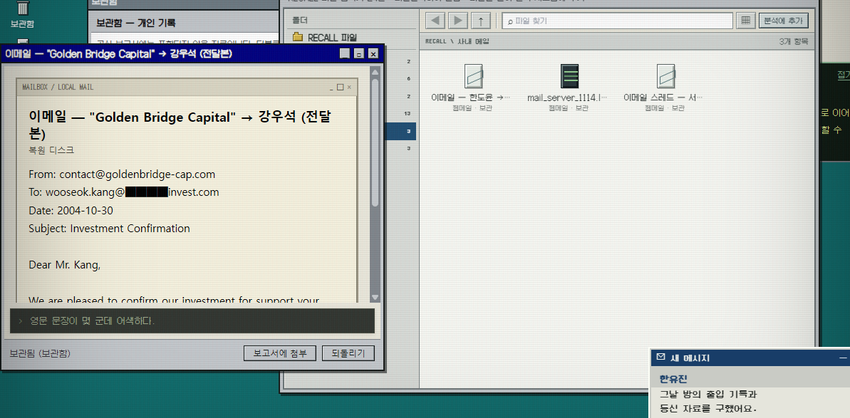850x418 pixels.
Task: Click the 보관함 — 개인 기록 heading
Action: [136, 23]
